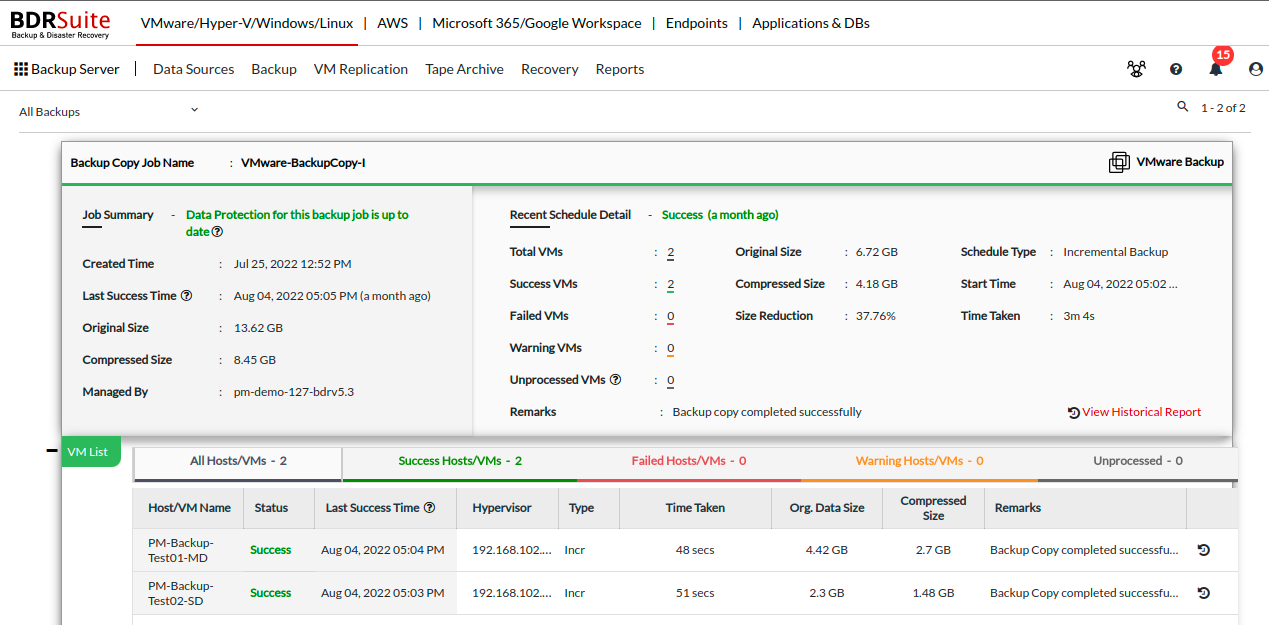View history icon for PM-Backup-Test02-SD row
Screen dimensions: 1269x625
coord(1204,593)
